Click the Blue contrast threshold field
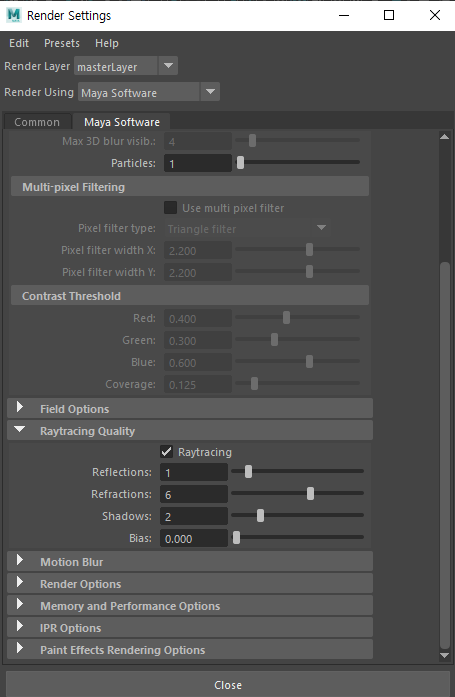 [198, 362]
